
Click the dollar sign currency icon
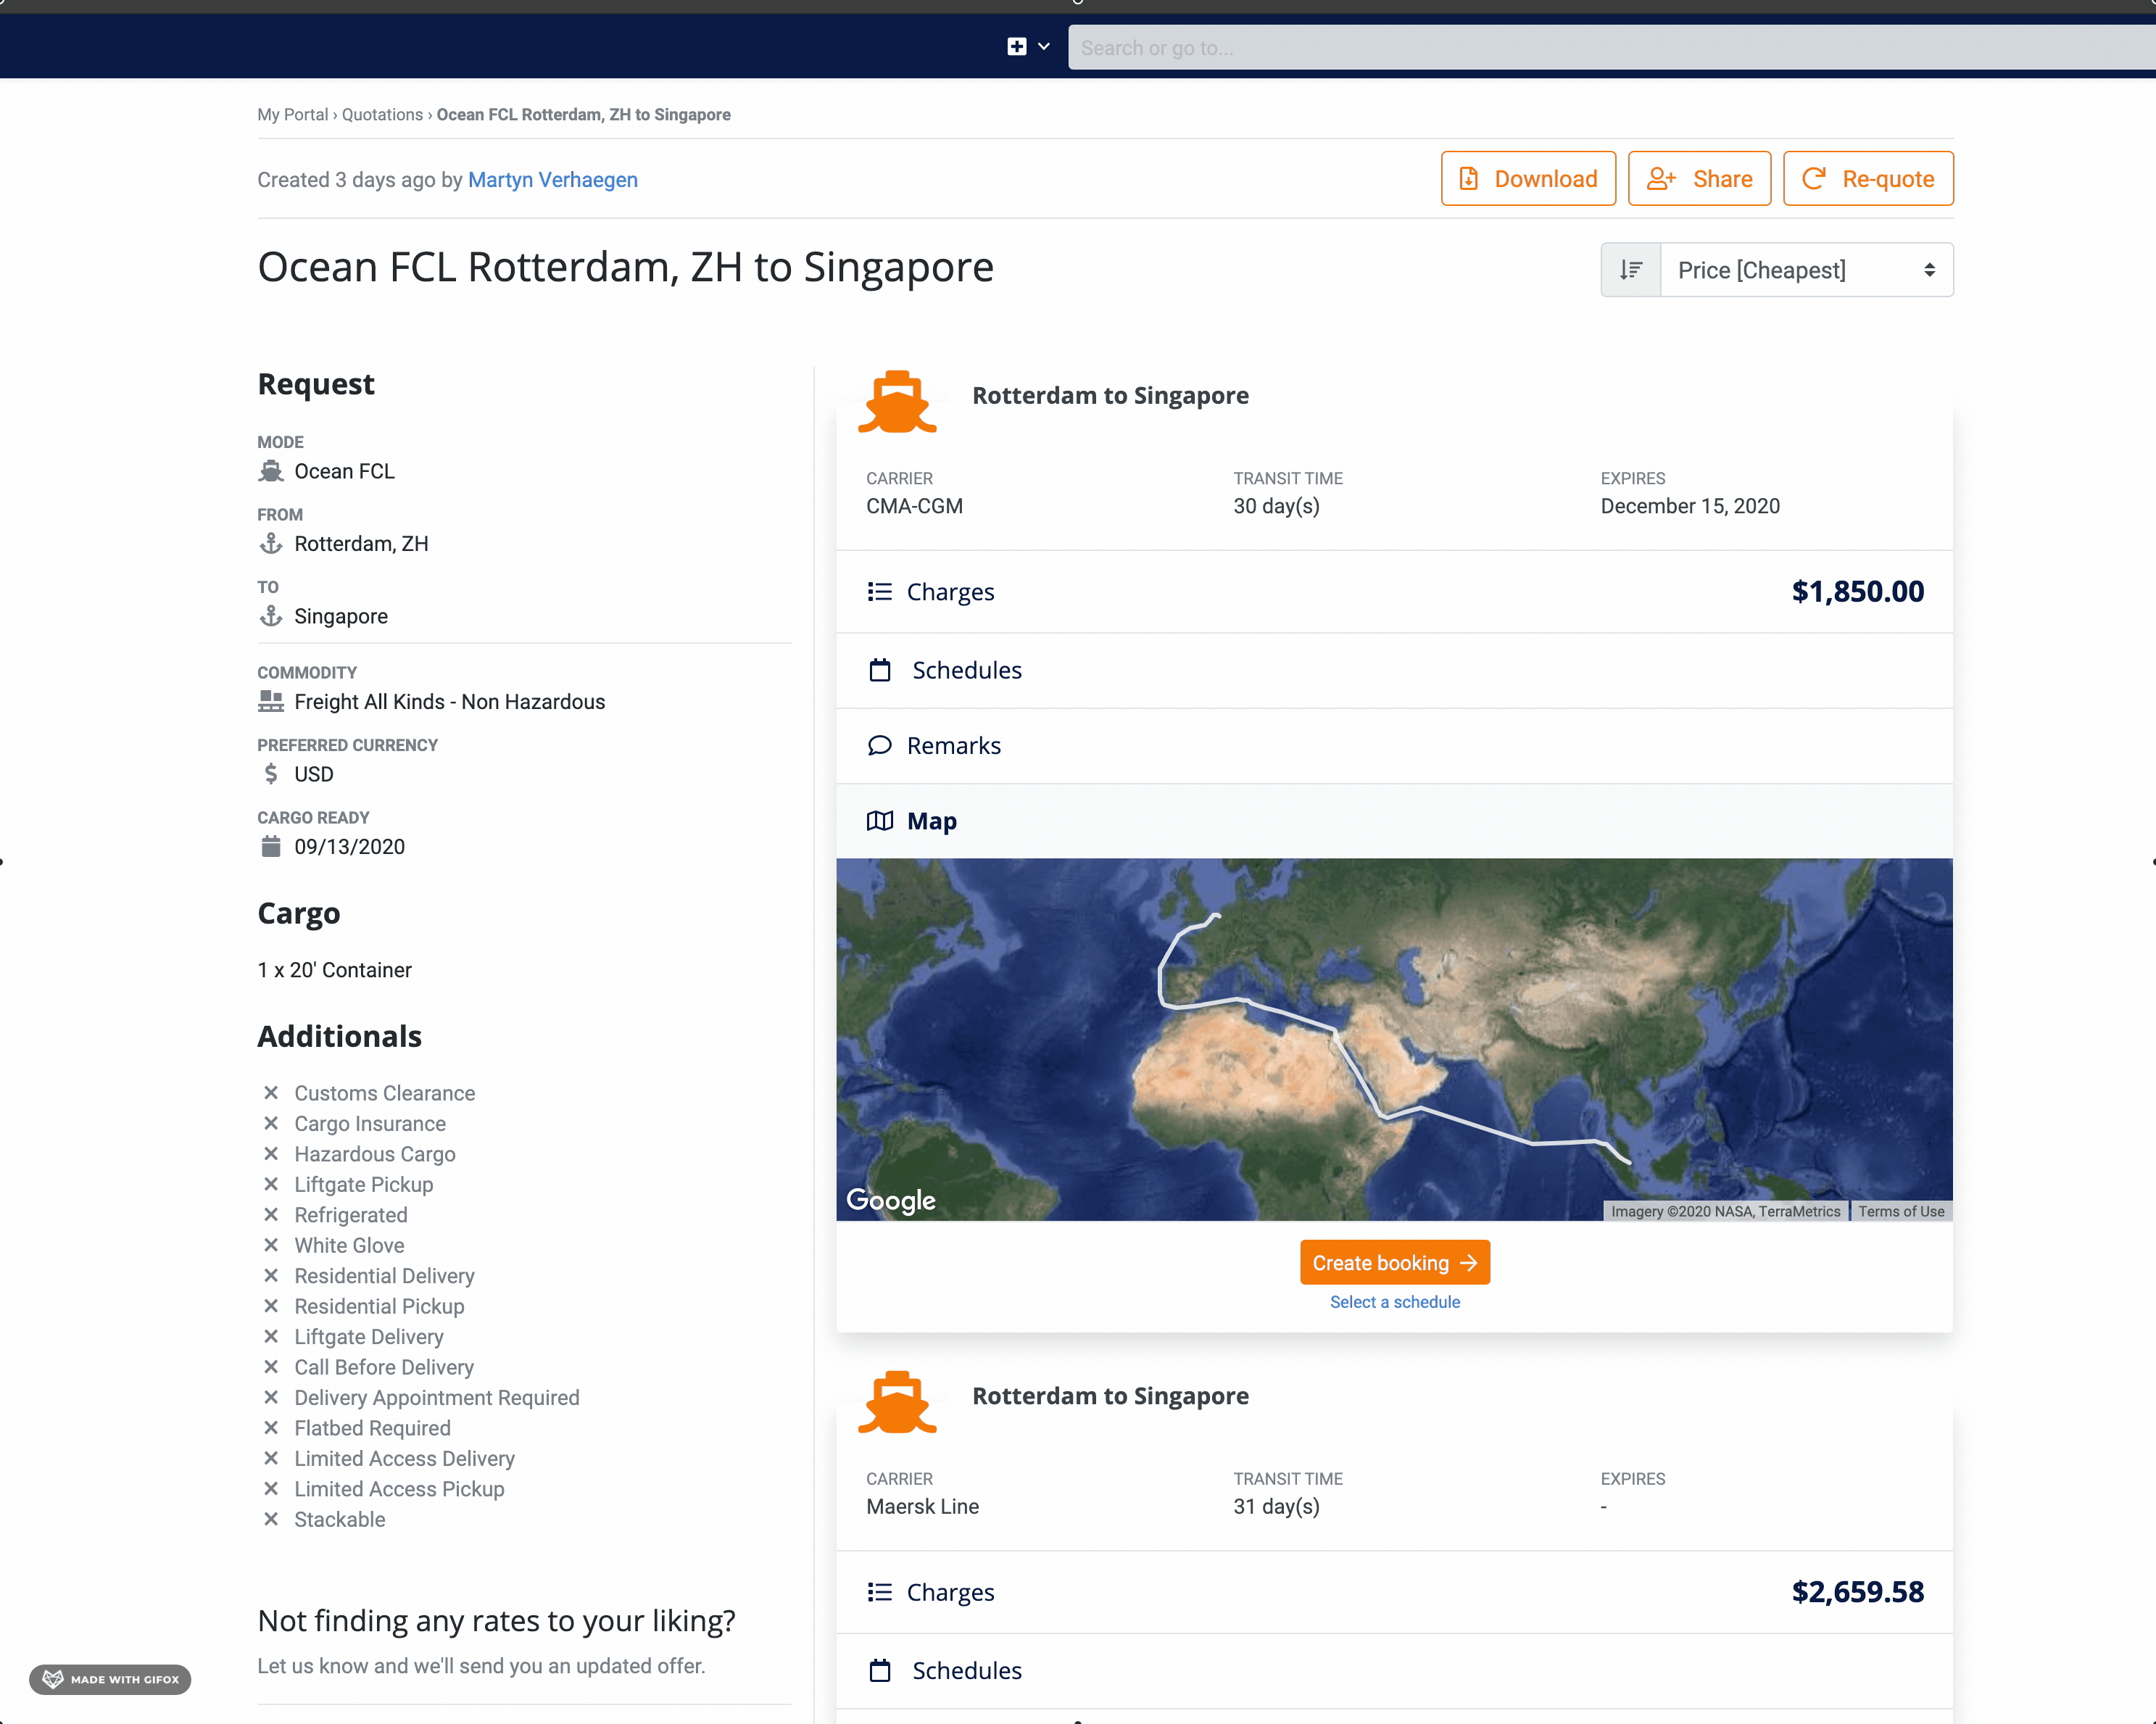[270, 774]
